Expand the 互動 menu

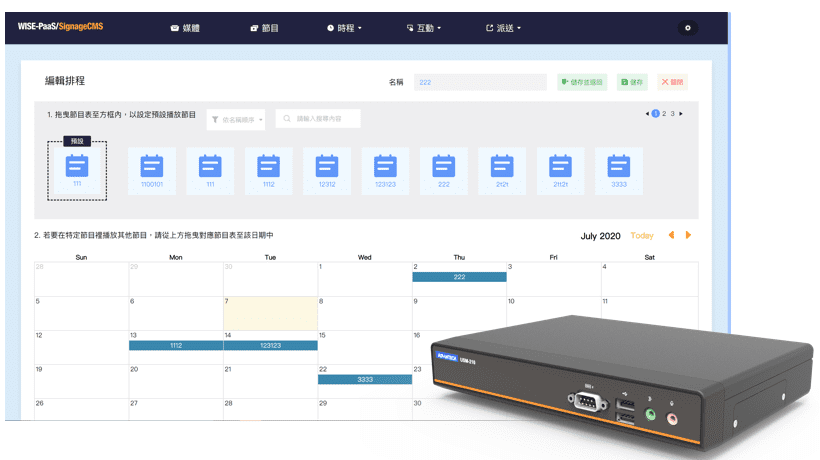(x=423, y=28)
